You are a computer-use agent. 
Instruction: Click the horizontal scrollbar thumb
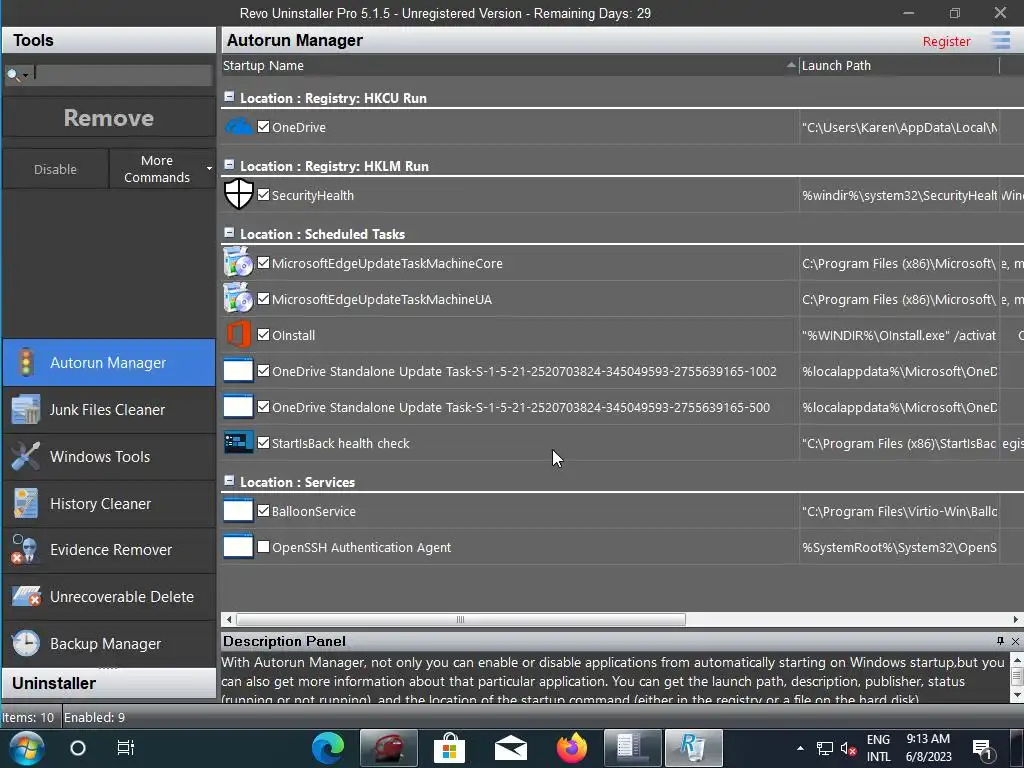pyautogui.click(x=460, y=619)
